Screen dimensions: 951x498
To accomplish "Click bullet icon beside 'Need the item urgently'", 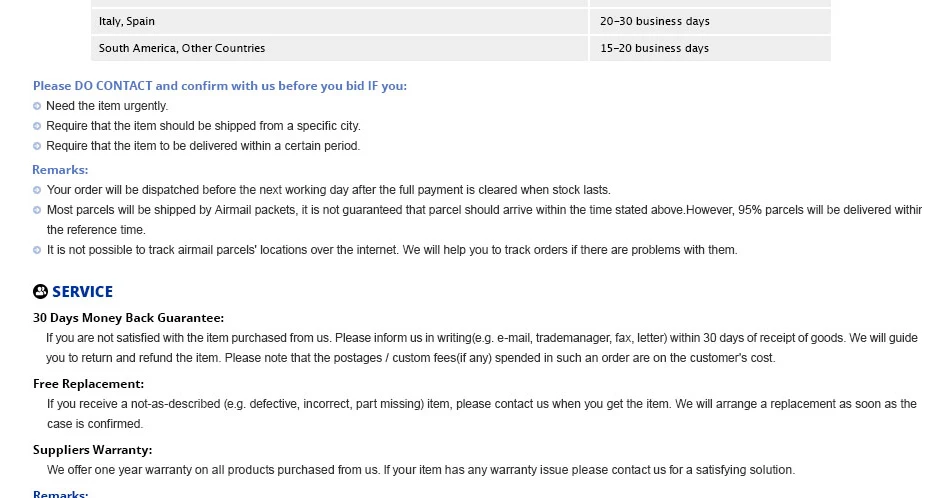I will pyautogui.click(x=37, y=106).
